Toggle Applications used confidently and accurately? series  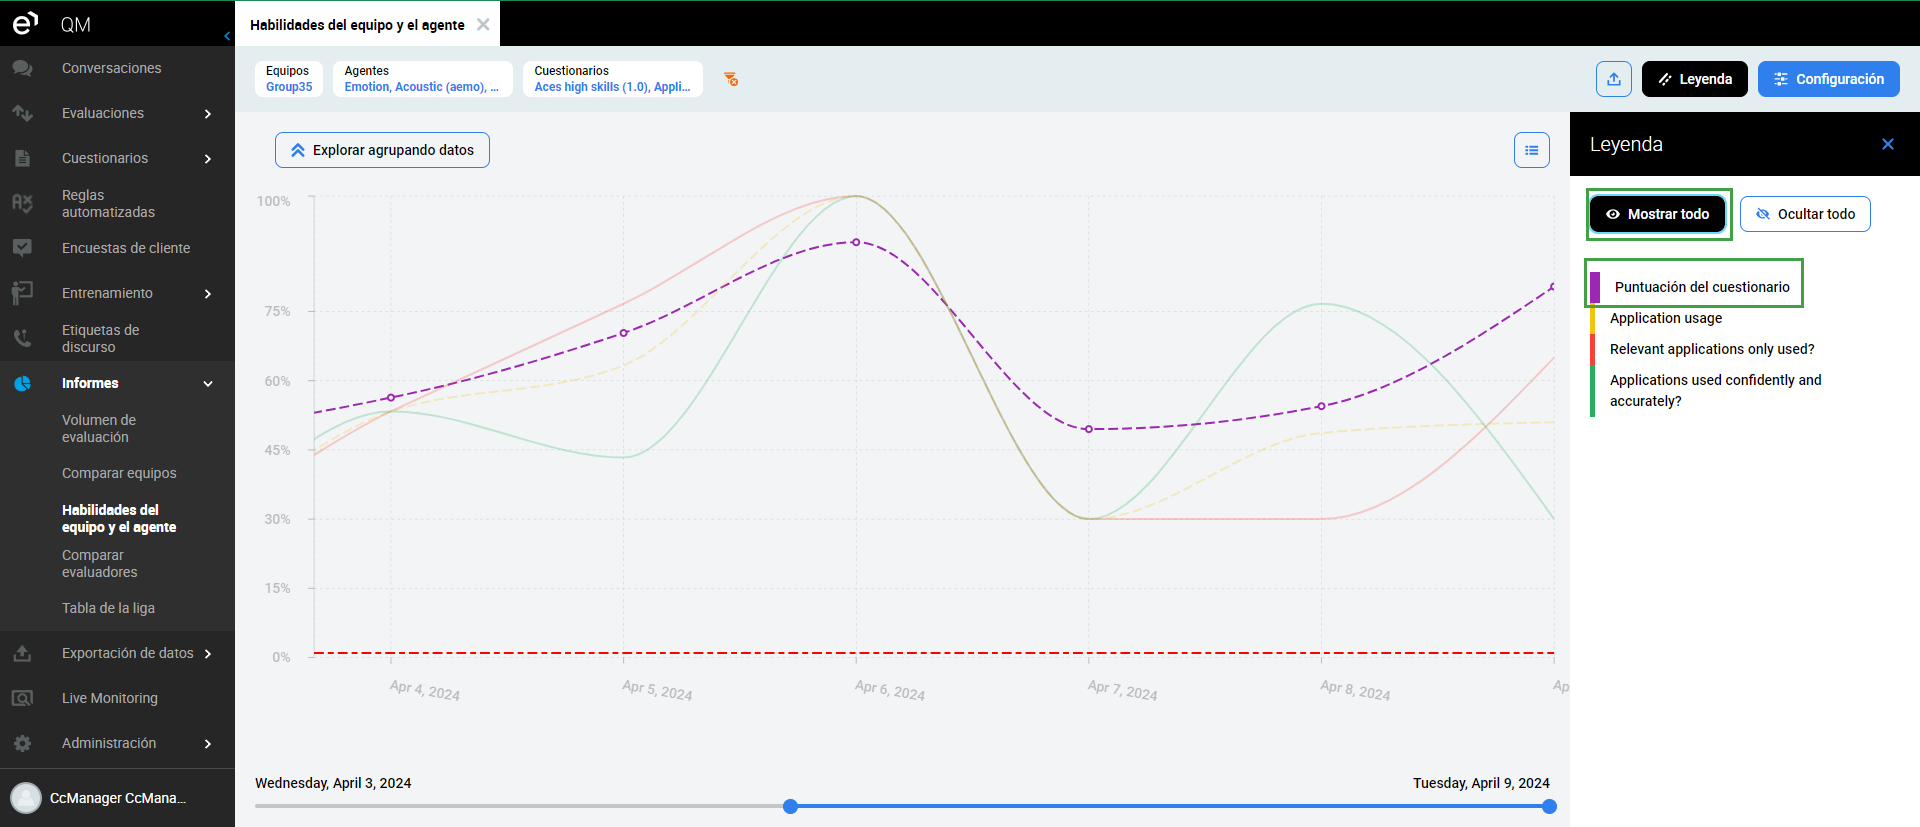pyautogui.click(x=1714, y=390)
